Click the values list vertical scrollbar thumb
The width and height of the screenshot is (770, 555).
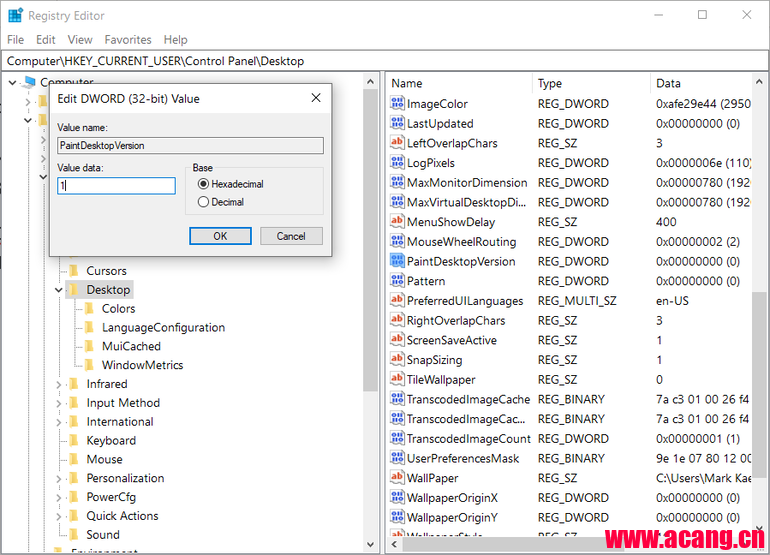[759, 384]
